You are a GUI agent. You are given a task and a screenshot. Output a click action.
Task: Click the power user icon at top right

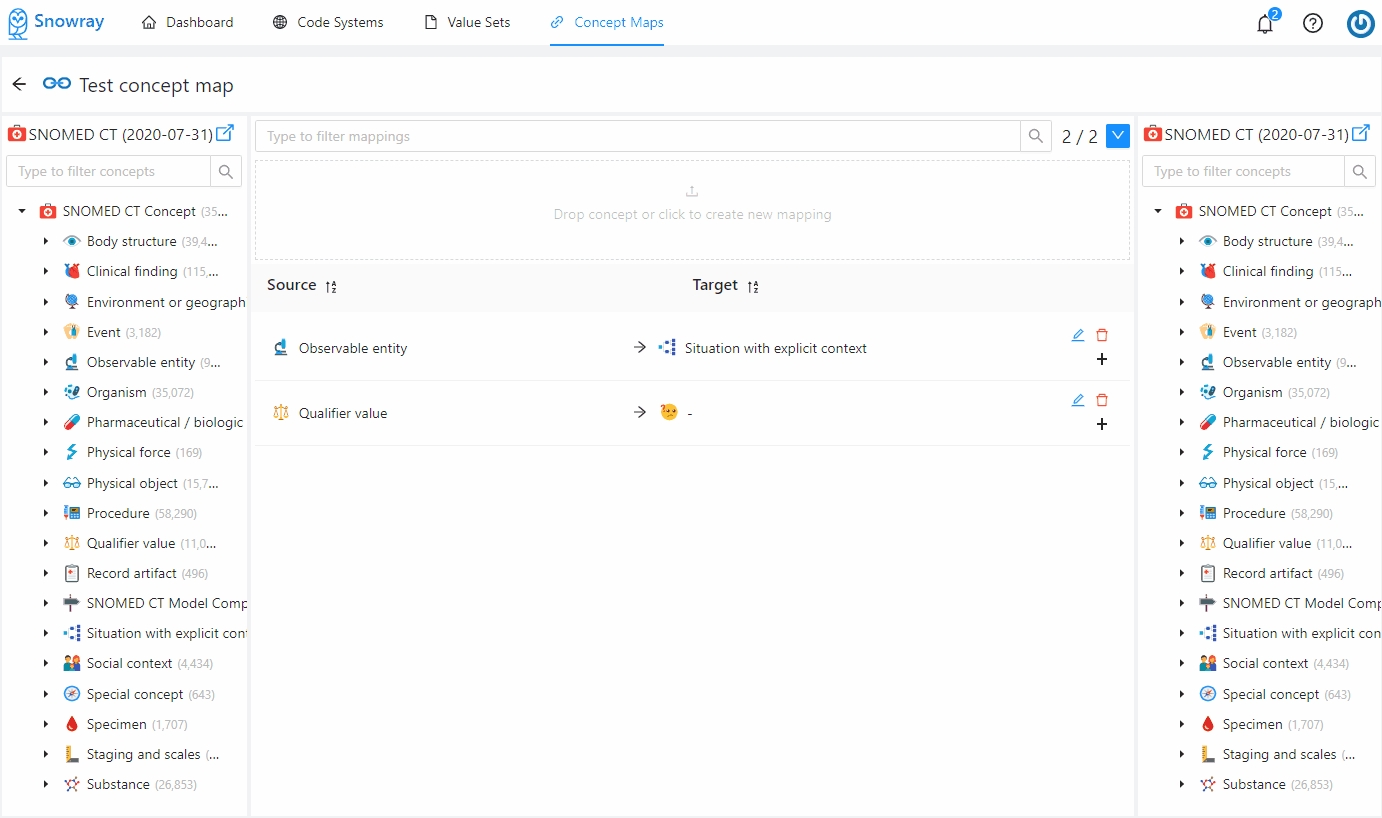(x=1360, y=23)
